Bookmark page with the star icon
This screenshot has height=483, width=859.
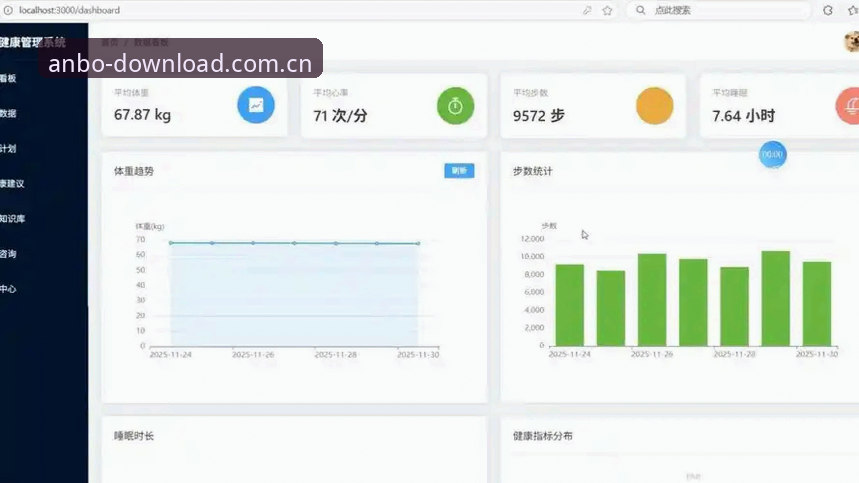607,10
